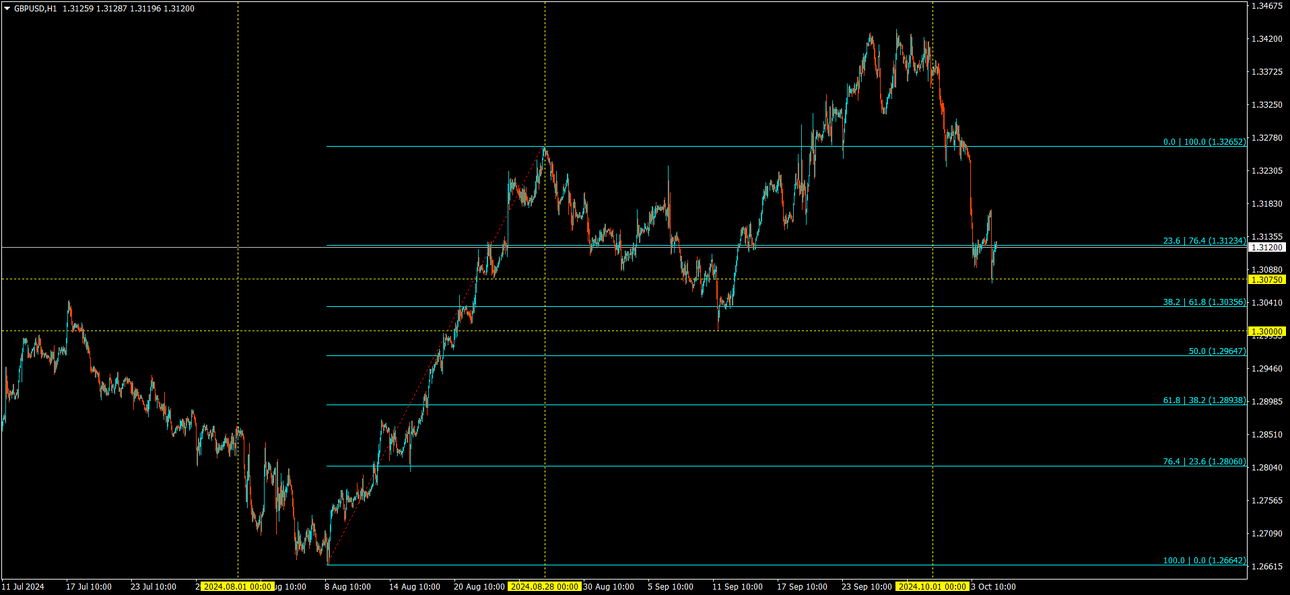Click the 1.33725 price scale value
The image size is (1290, 595).
(1267, 72)
